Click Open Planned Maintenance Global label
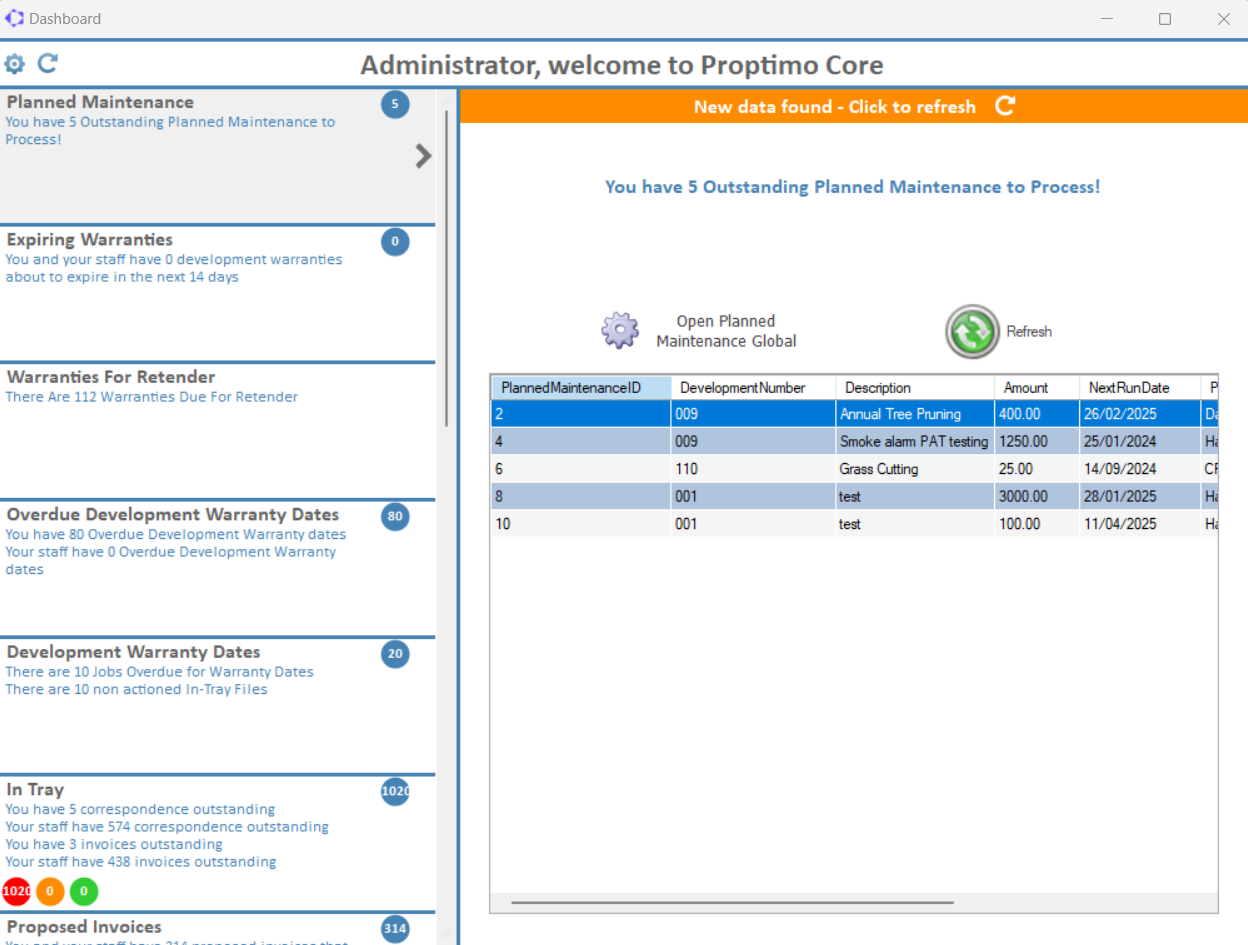1248x945 pixels. click(726, 331)
